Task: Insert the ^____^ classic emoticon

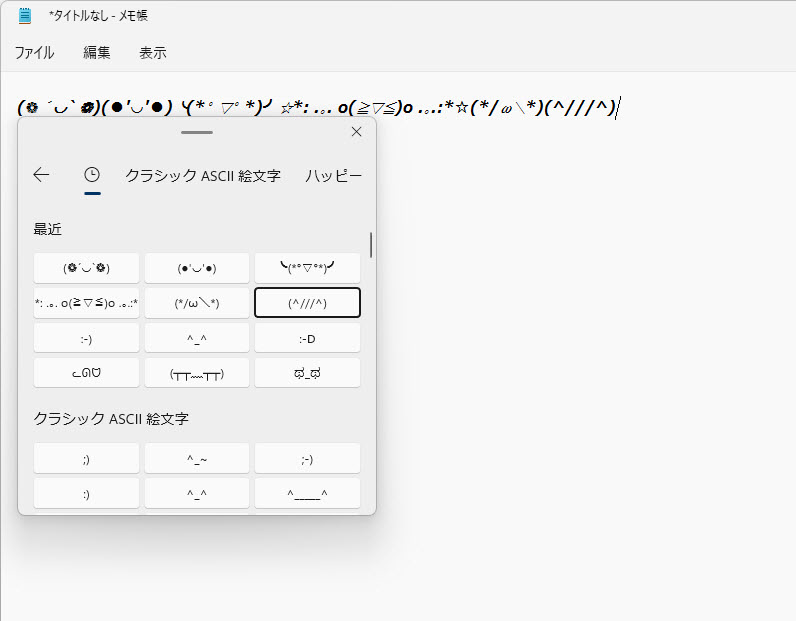Action: (x=307, y=493)
